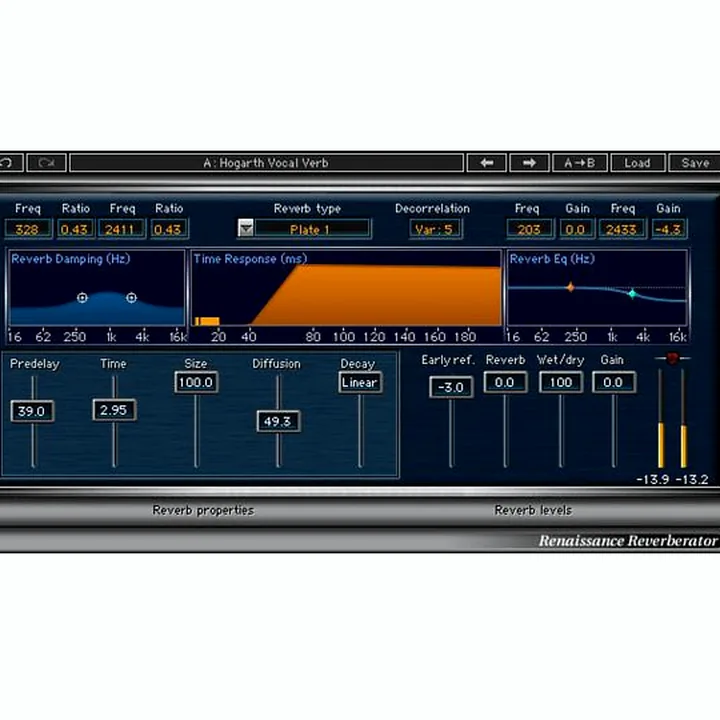Click the Predelay label
The width and height of the screenshot is (720, 720).
(34, 364)
